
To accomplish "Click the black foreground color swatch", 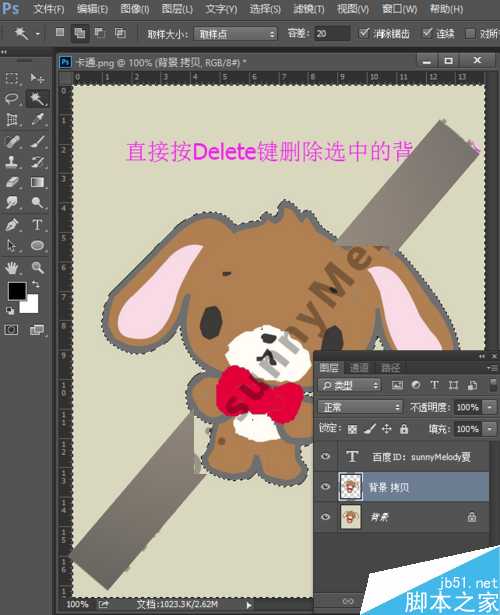I will coord(16,291).
